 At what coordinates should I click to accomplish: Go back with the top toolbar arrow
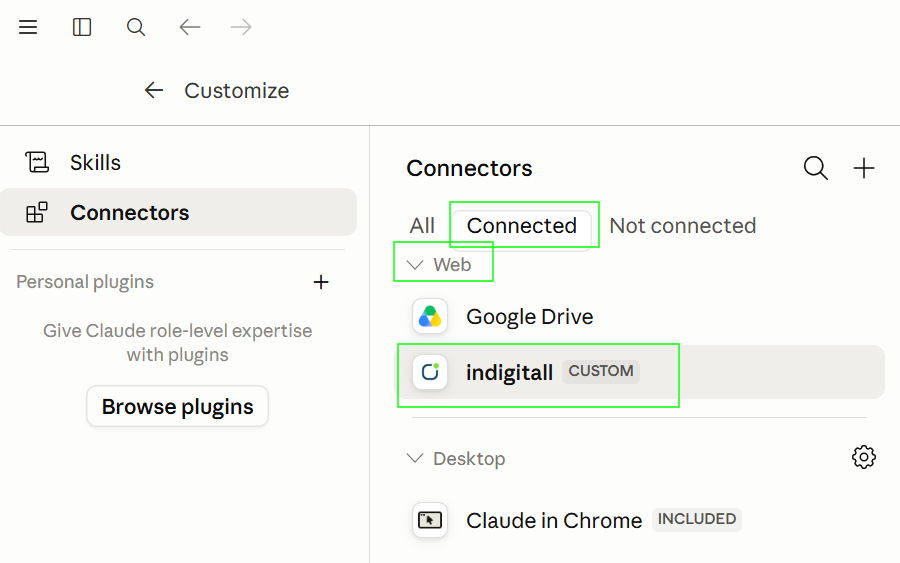(189, 27)
